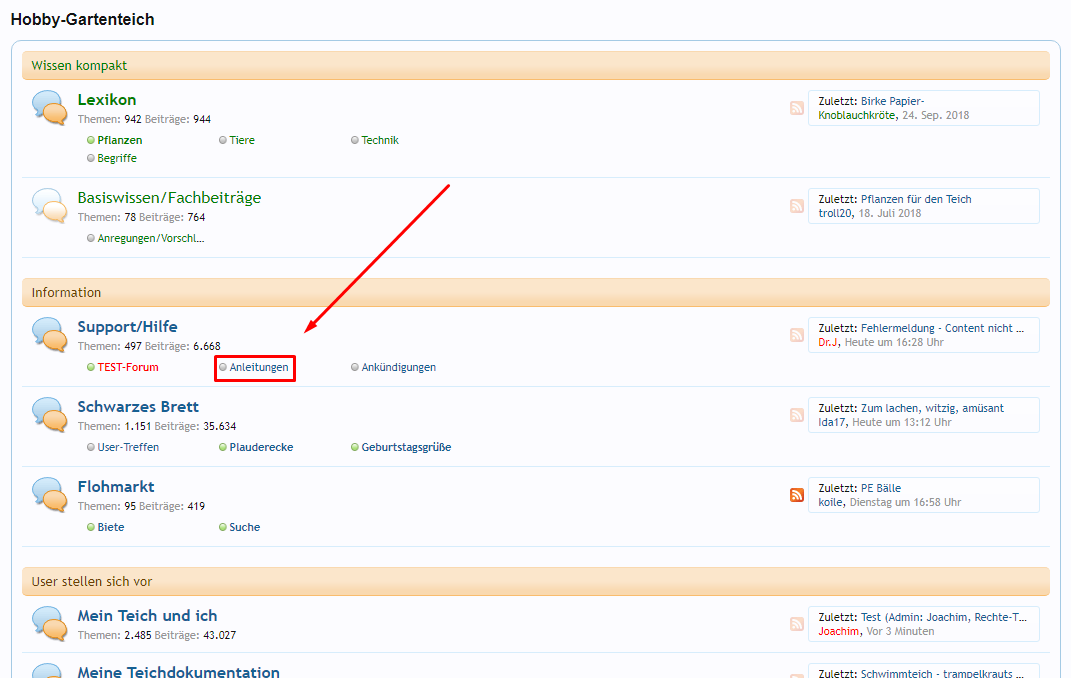Visit the User-Treffen subforum
This screenshot has height=678, width=1071.
[128, 447]
